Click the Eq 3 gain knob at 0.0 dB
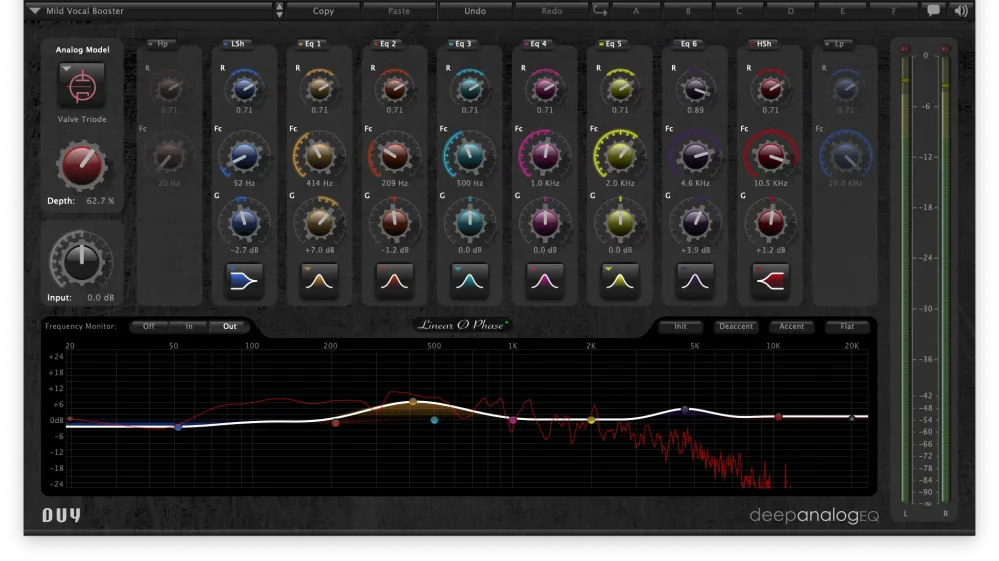 tap(470, 222)
